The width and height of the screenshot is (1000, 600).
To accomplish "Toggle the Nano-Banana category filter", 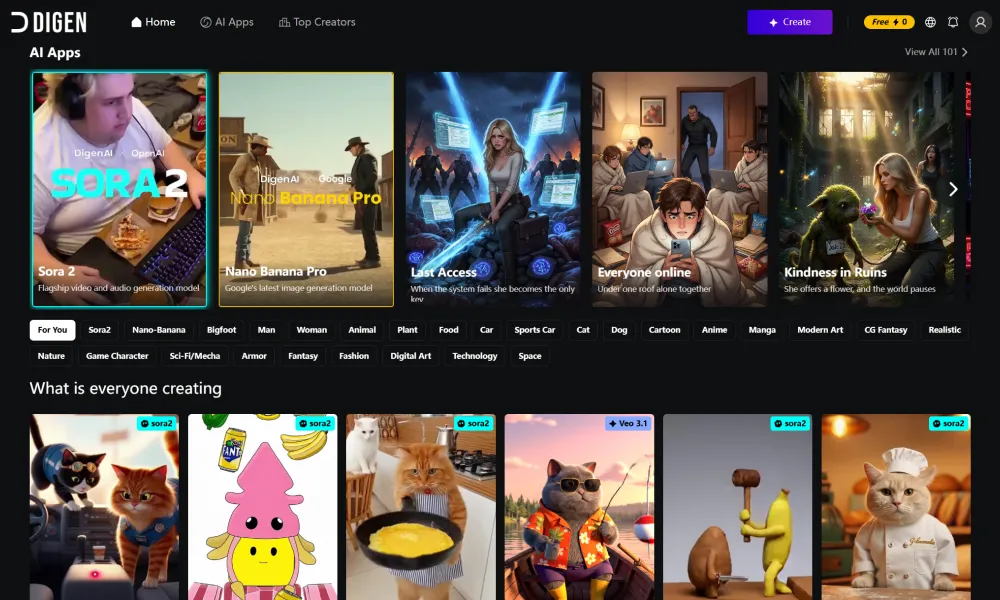I will click(158, 330).
